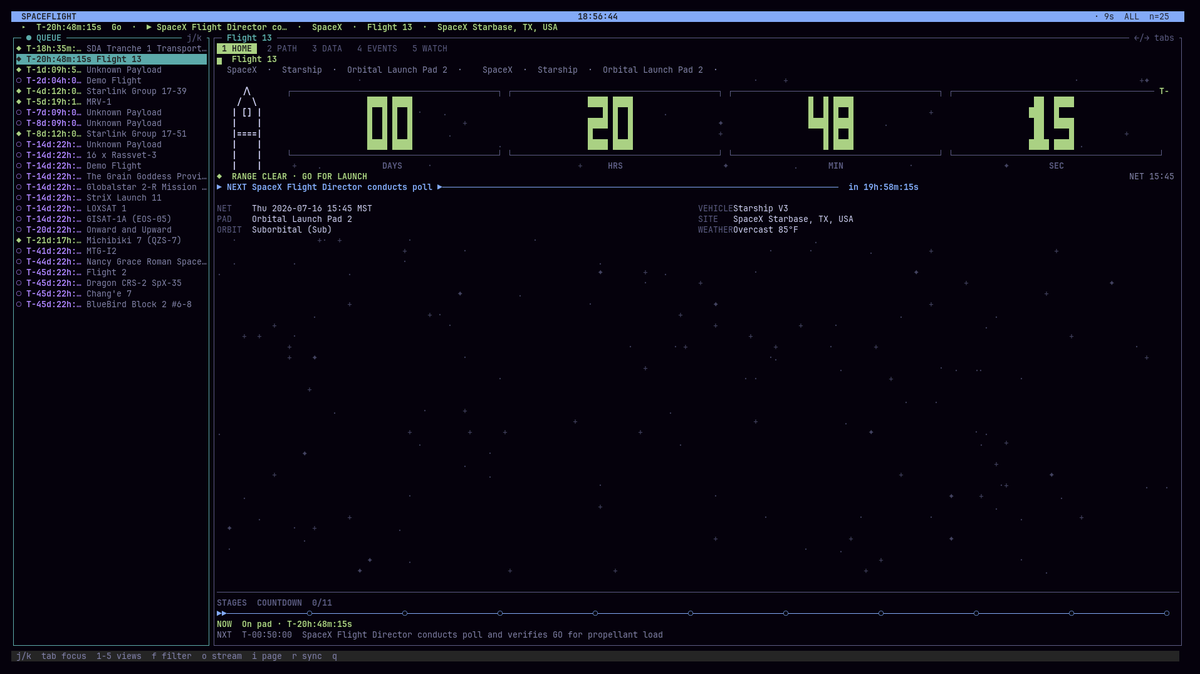Click the play arrows at stages timeline start
The image size is (1200, 674).
click(x=222, y=613)
